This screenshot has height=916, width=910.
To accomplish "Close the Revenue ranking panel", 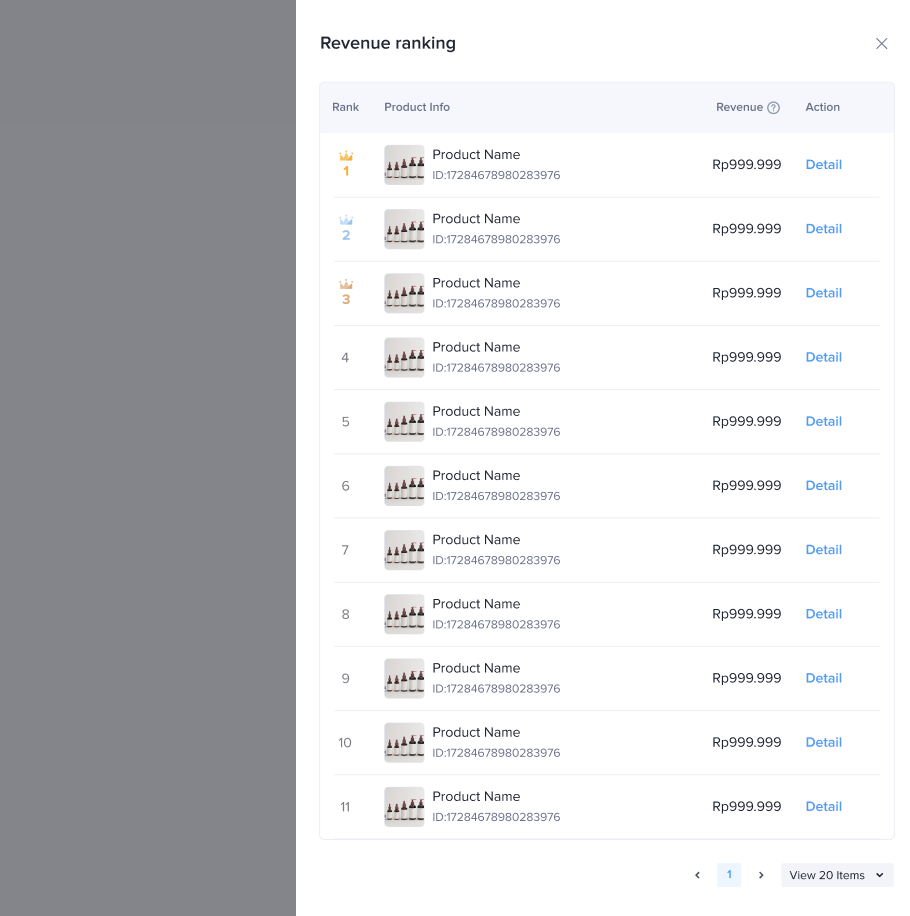I will pyautogui.click(x=881, y=44).
